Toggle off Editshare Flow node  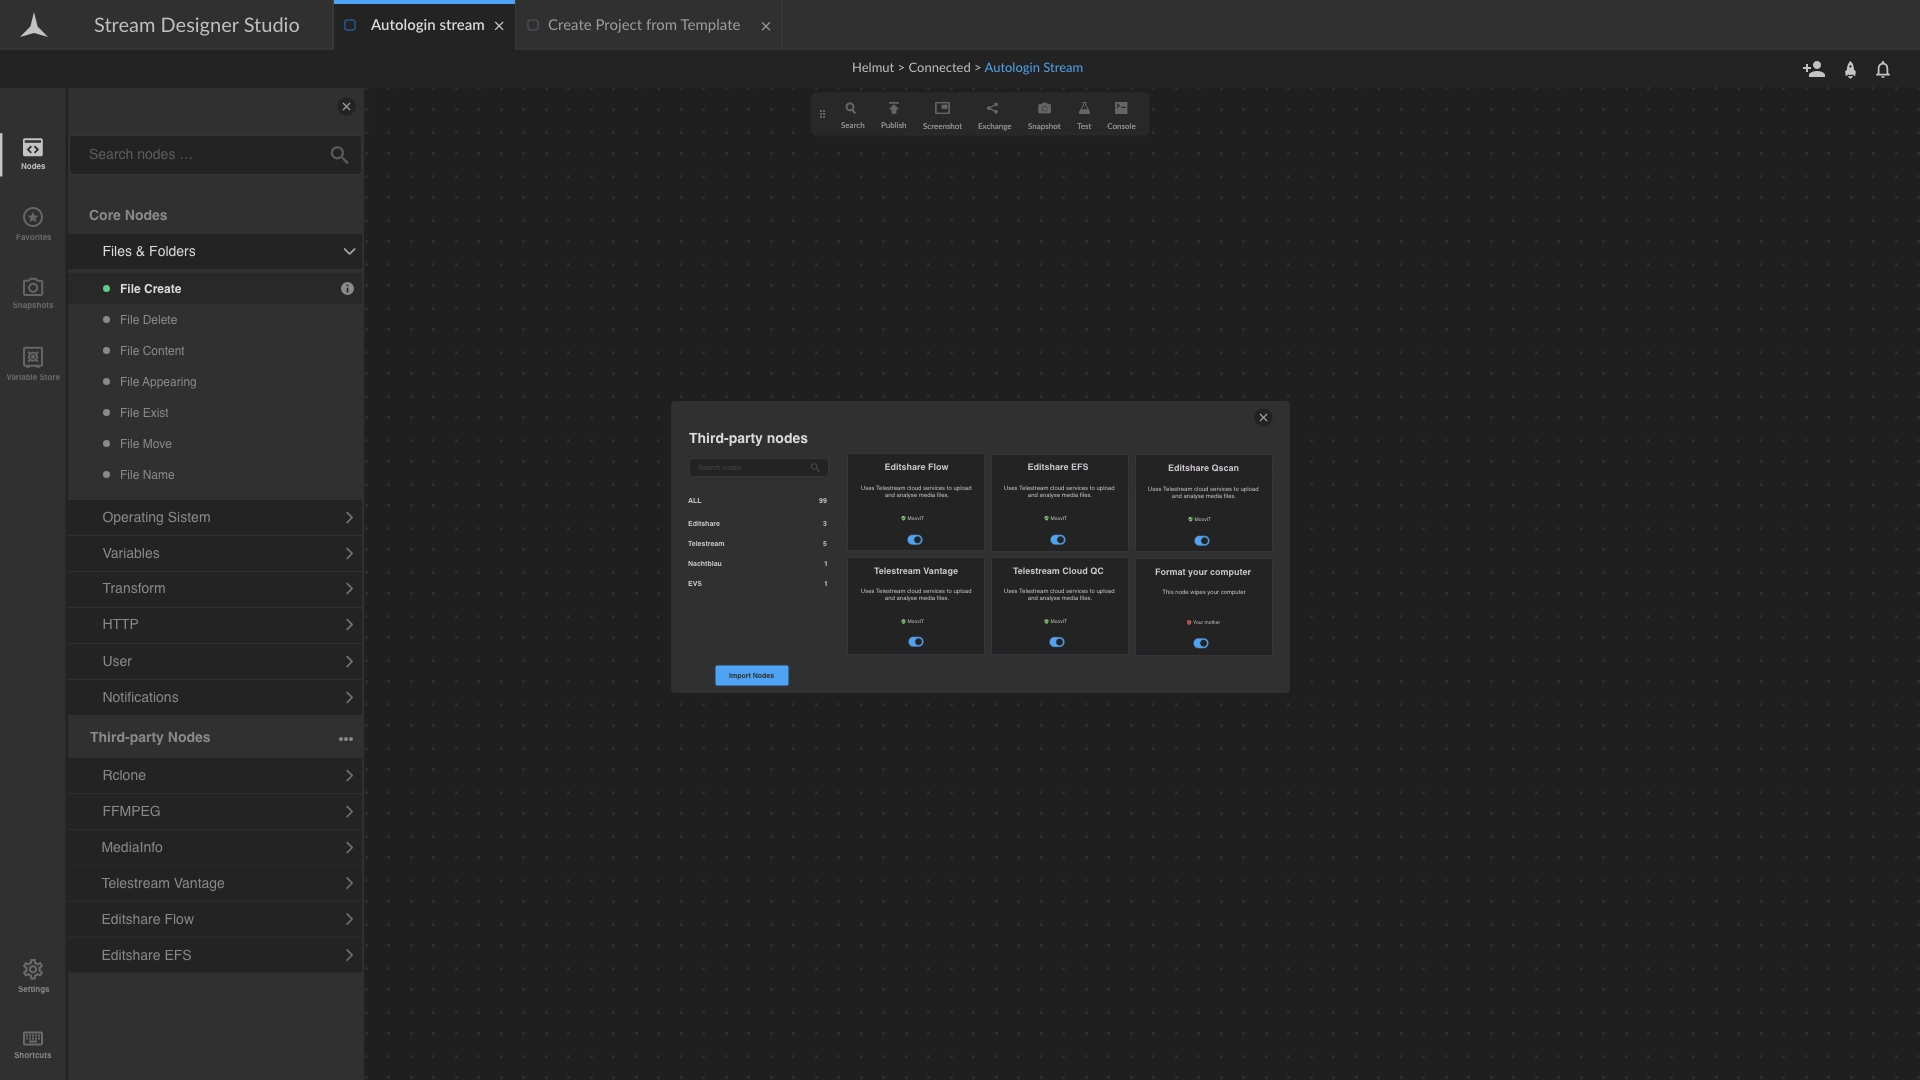point(915,540)
